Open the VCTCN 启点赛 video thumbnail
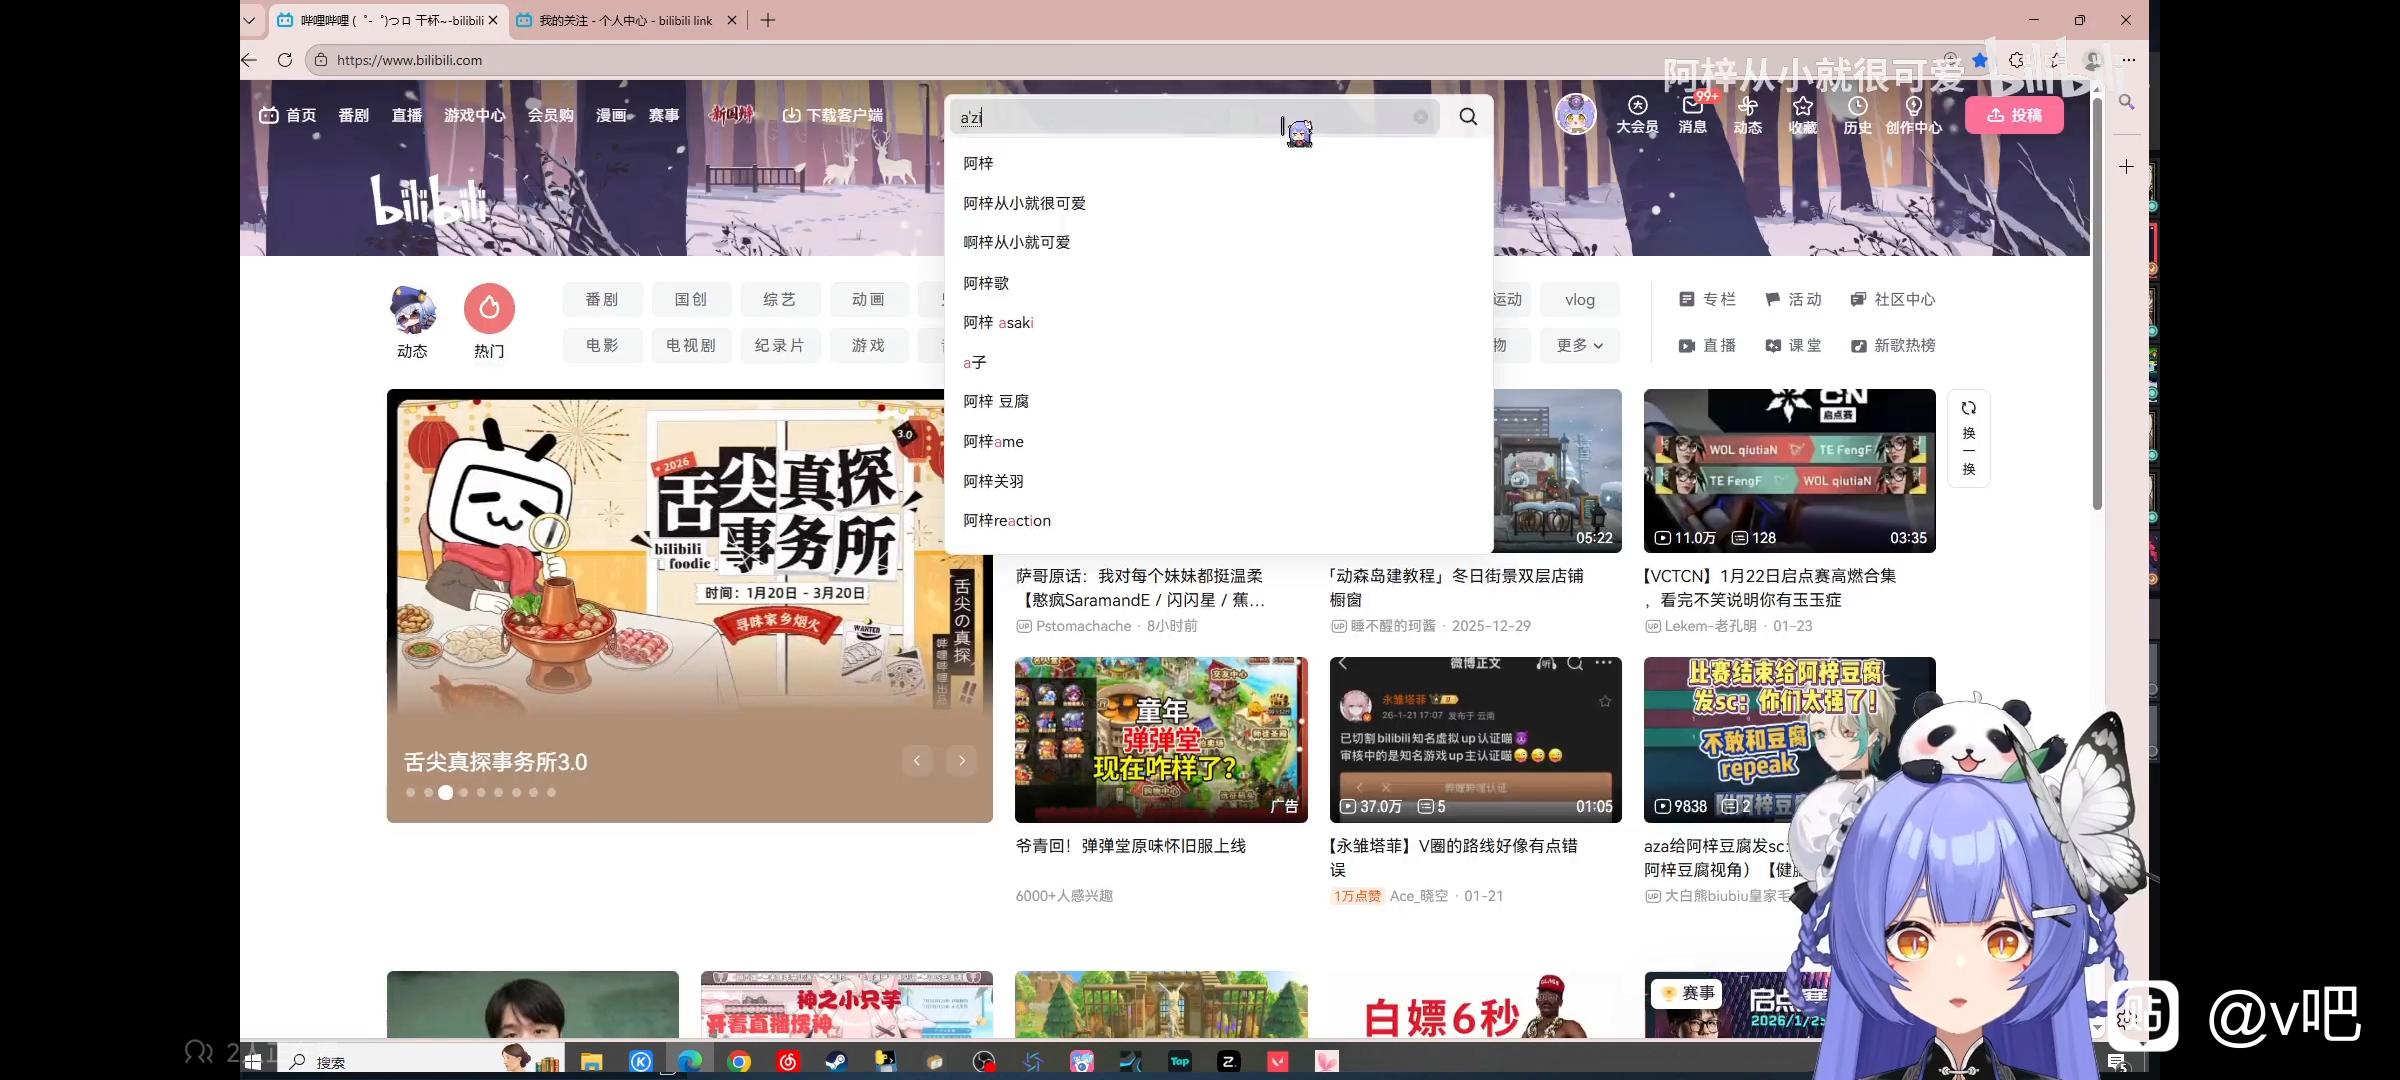The image size is (2400, 1080). 1789,470
